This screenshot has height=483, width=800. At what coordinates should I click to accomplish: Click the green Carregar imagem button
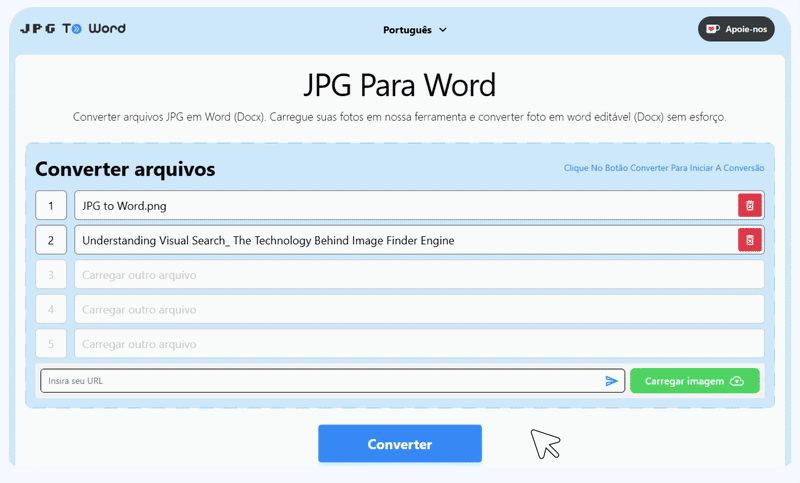[x=694, y=381]
